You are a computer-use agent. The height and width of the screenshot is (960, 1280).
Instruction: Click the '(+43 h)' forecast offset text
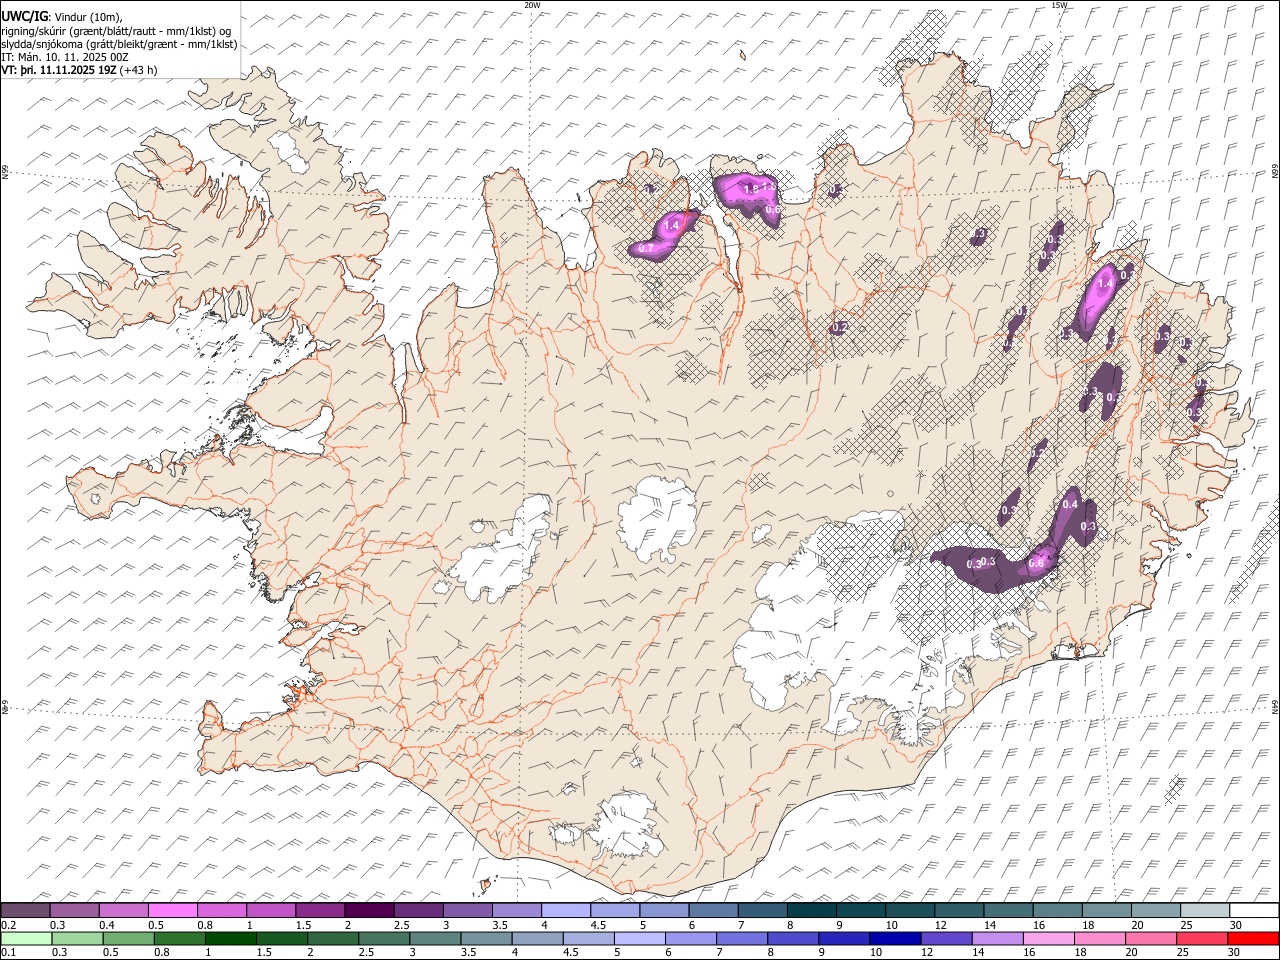click(x=139, y=71)
